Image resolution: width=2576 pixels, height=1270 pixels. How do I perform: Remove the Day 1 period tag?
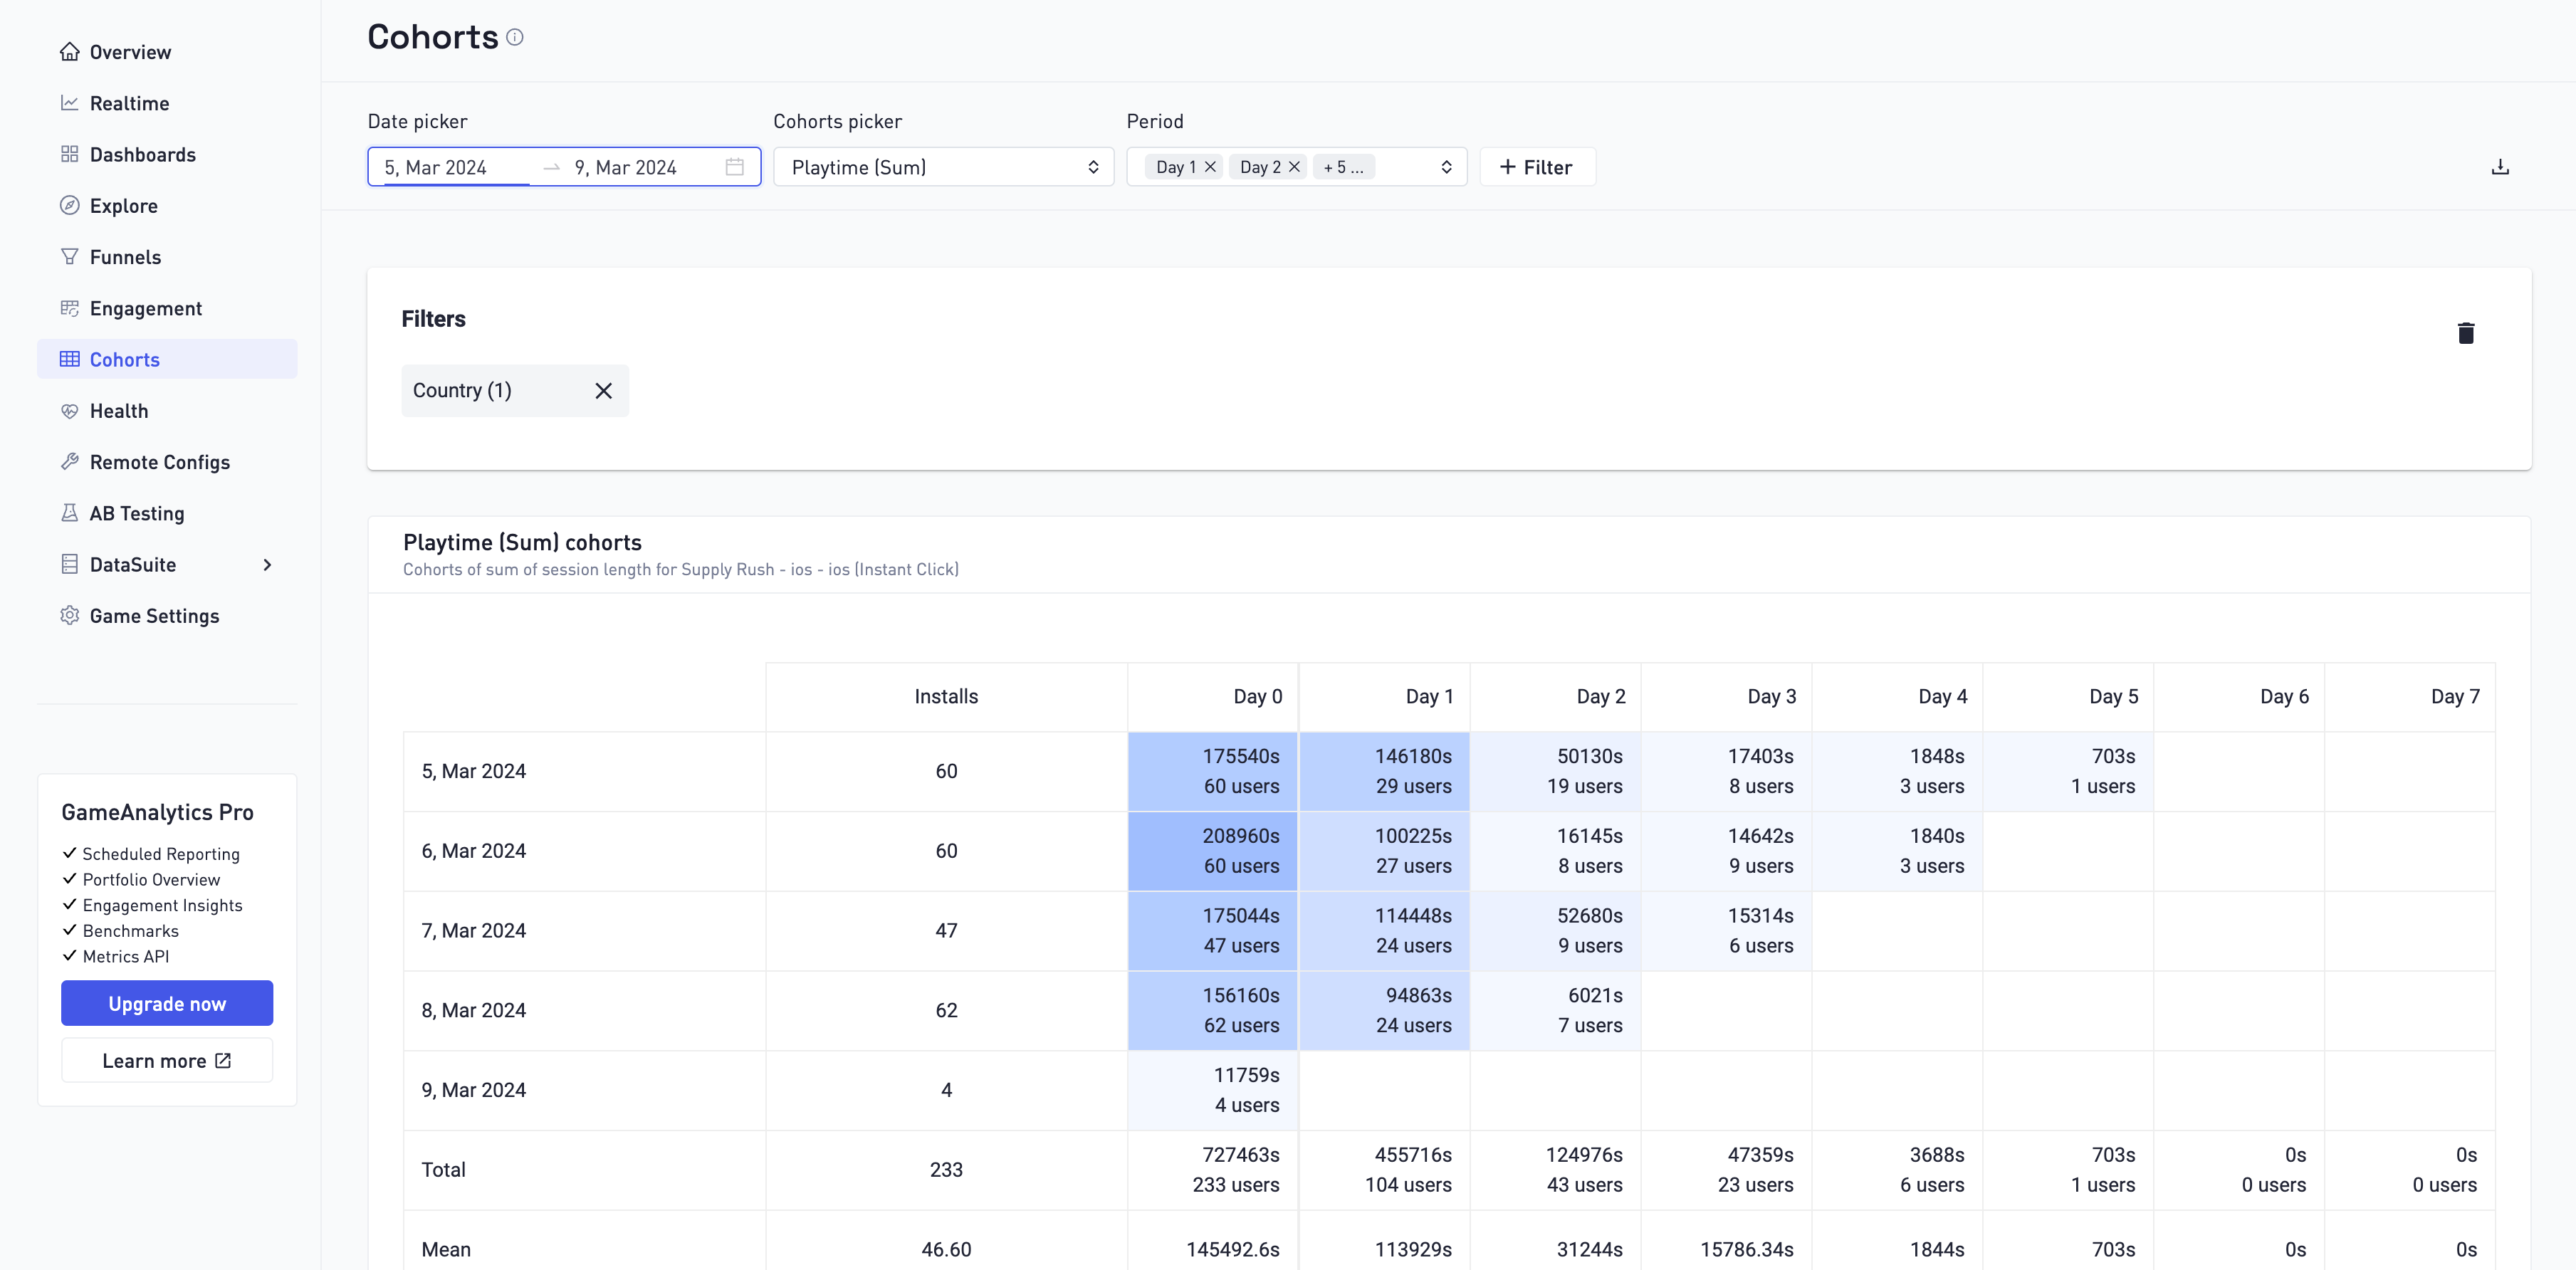click(x=1210, y=167)
